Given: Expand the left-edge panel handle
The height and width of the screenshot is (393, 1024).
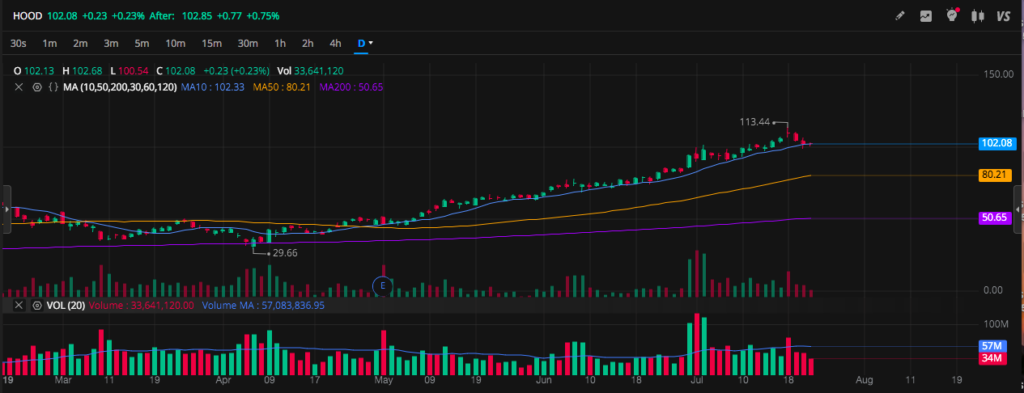Looking at the screenshot, I should pyautogui.click(x=7, y=209).
